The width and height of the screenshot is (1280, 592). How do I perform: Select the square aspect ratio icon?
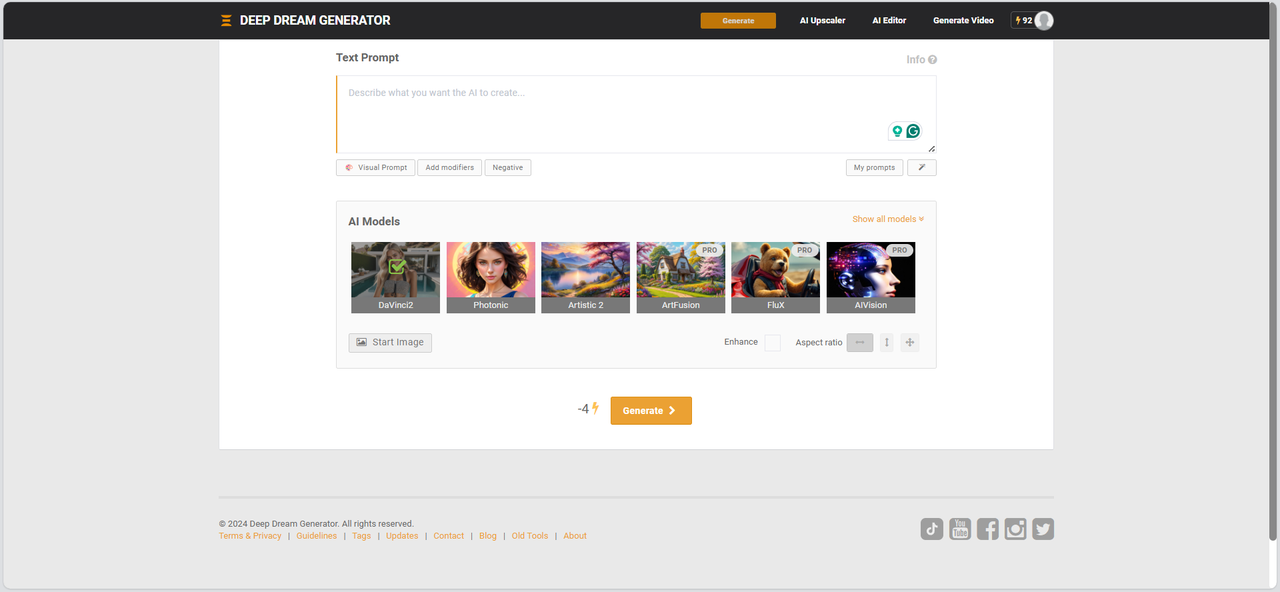tap(909, 342)
